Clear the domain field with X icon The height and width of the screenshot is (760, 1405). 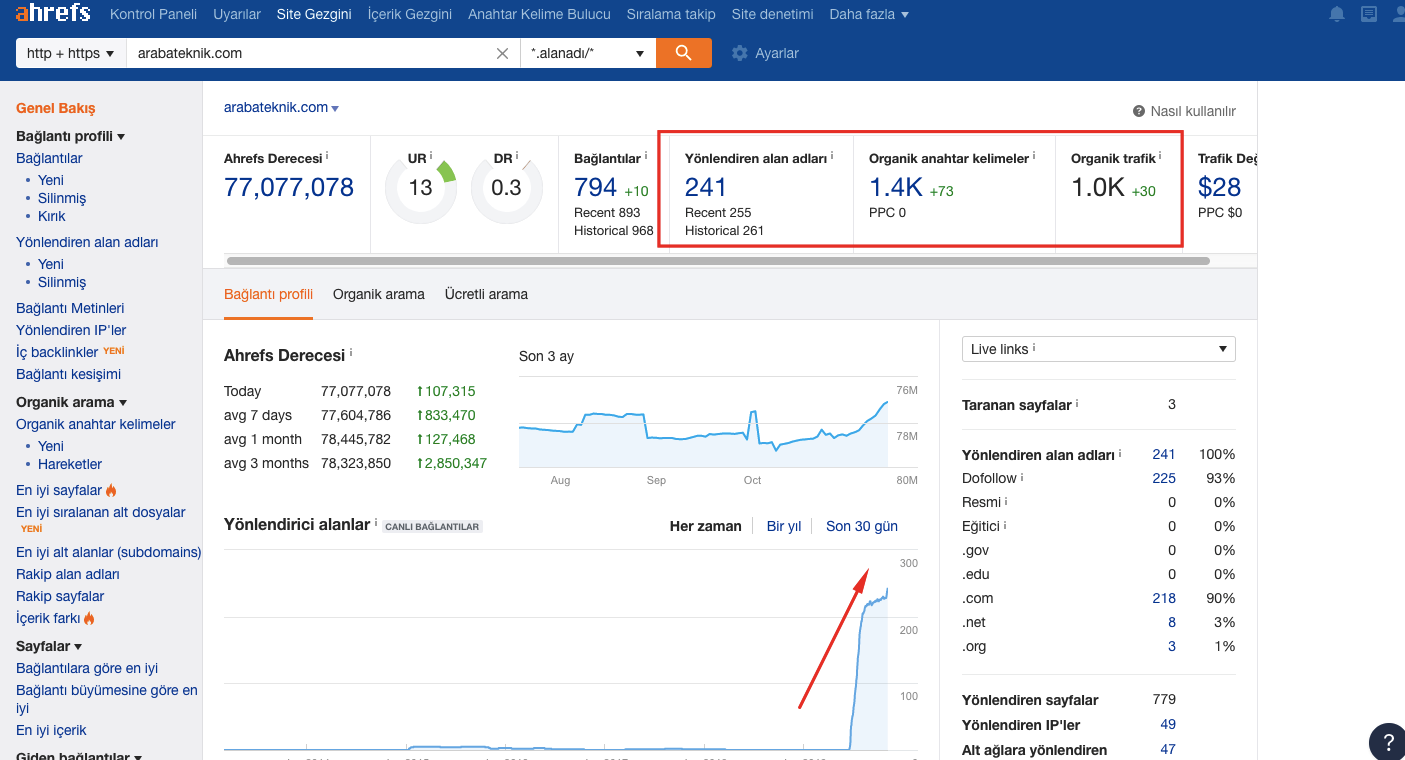click(503, 54)
